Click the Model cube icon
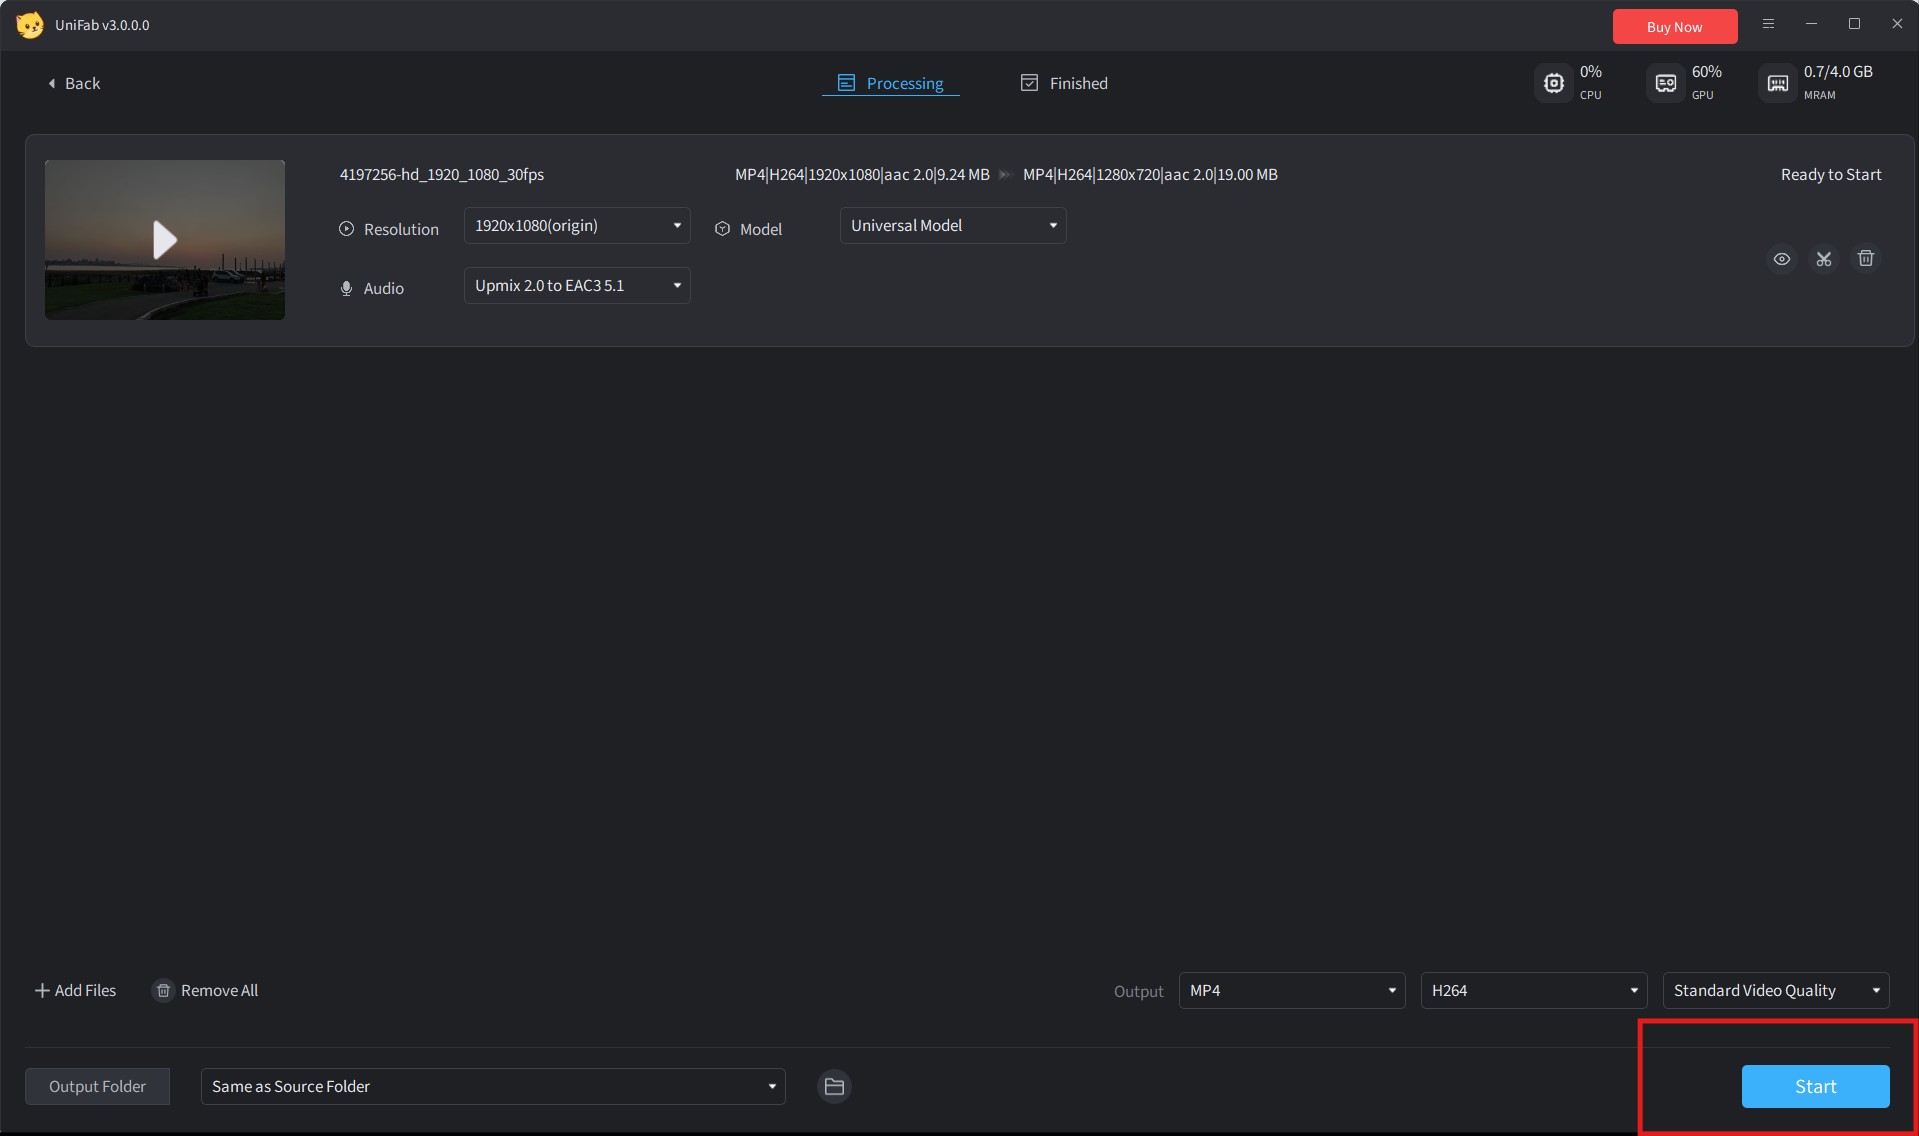Image resolution: width=1919 pixels, height=1136 pixels. tap(722, 229)
